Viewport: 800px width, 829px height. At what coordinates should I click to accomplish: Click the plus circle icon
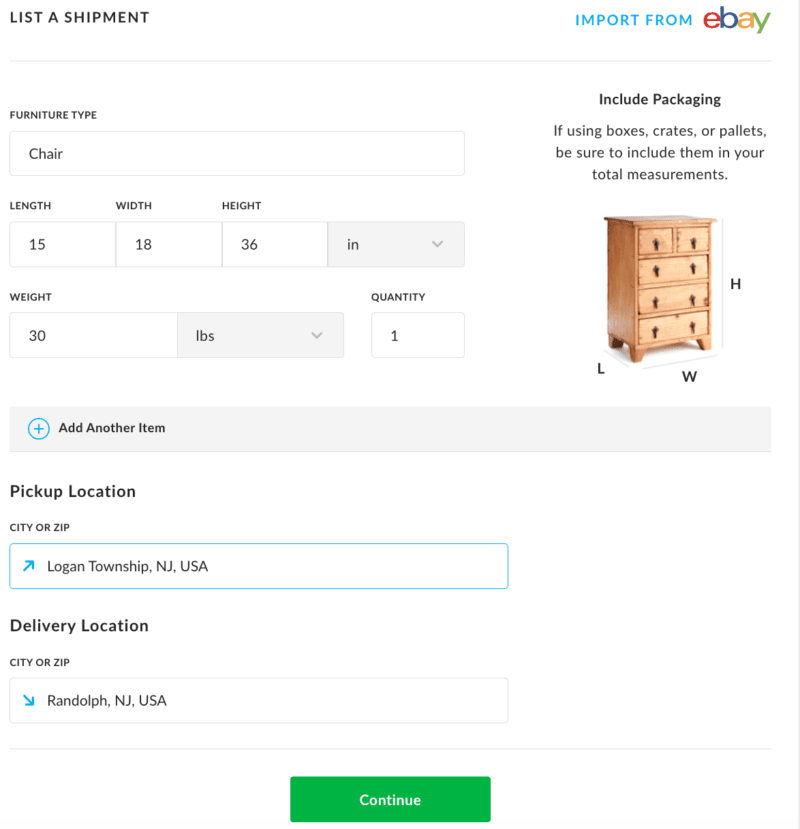(x=38, y=428)
